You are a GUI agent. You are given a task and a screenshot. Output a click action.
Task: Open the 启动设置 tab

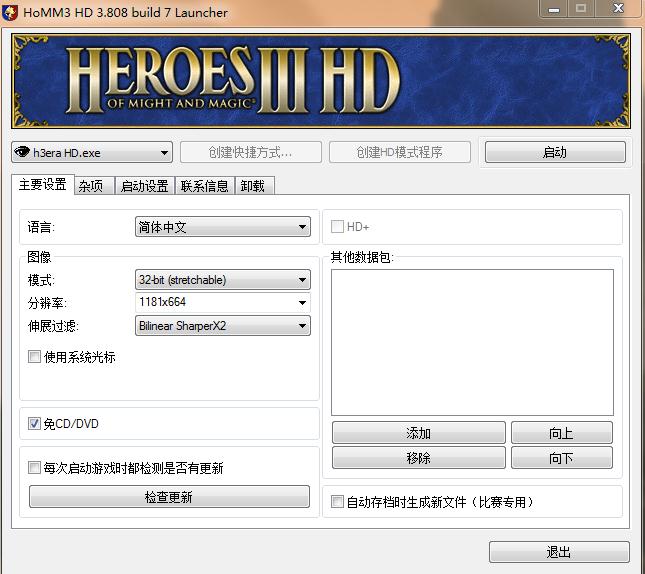click(x=145, y=186)
